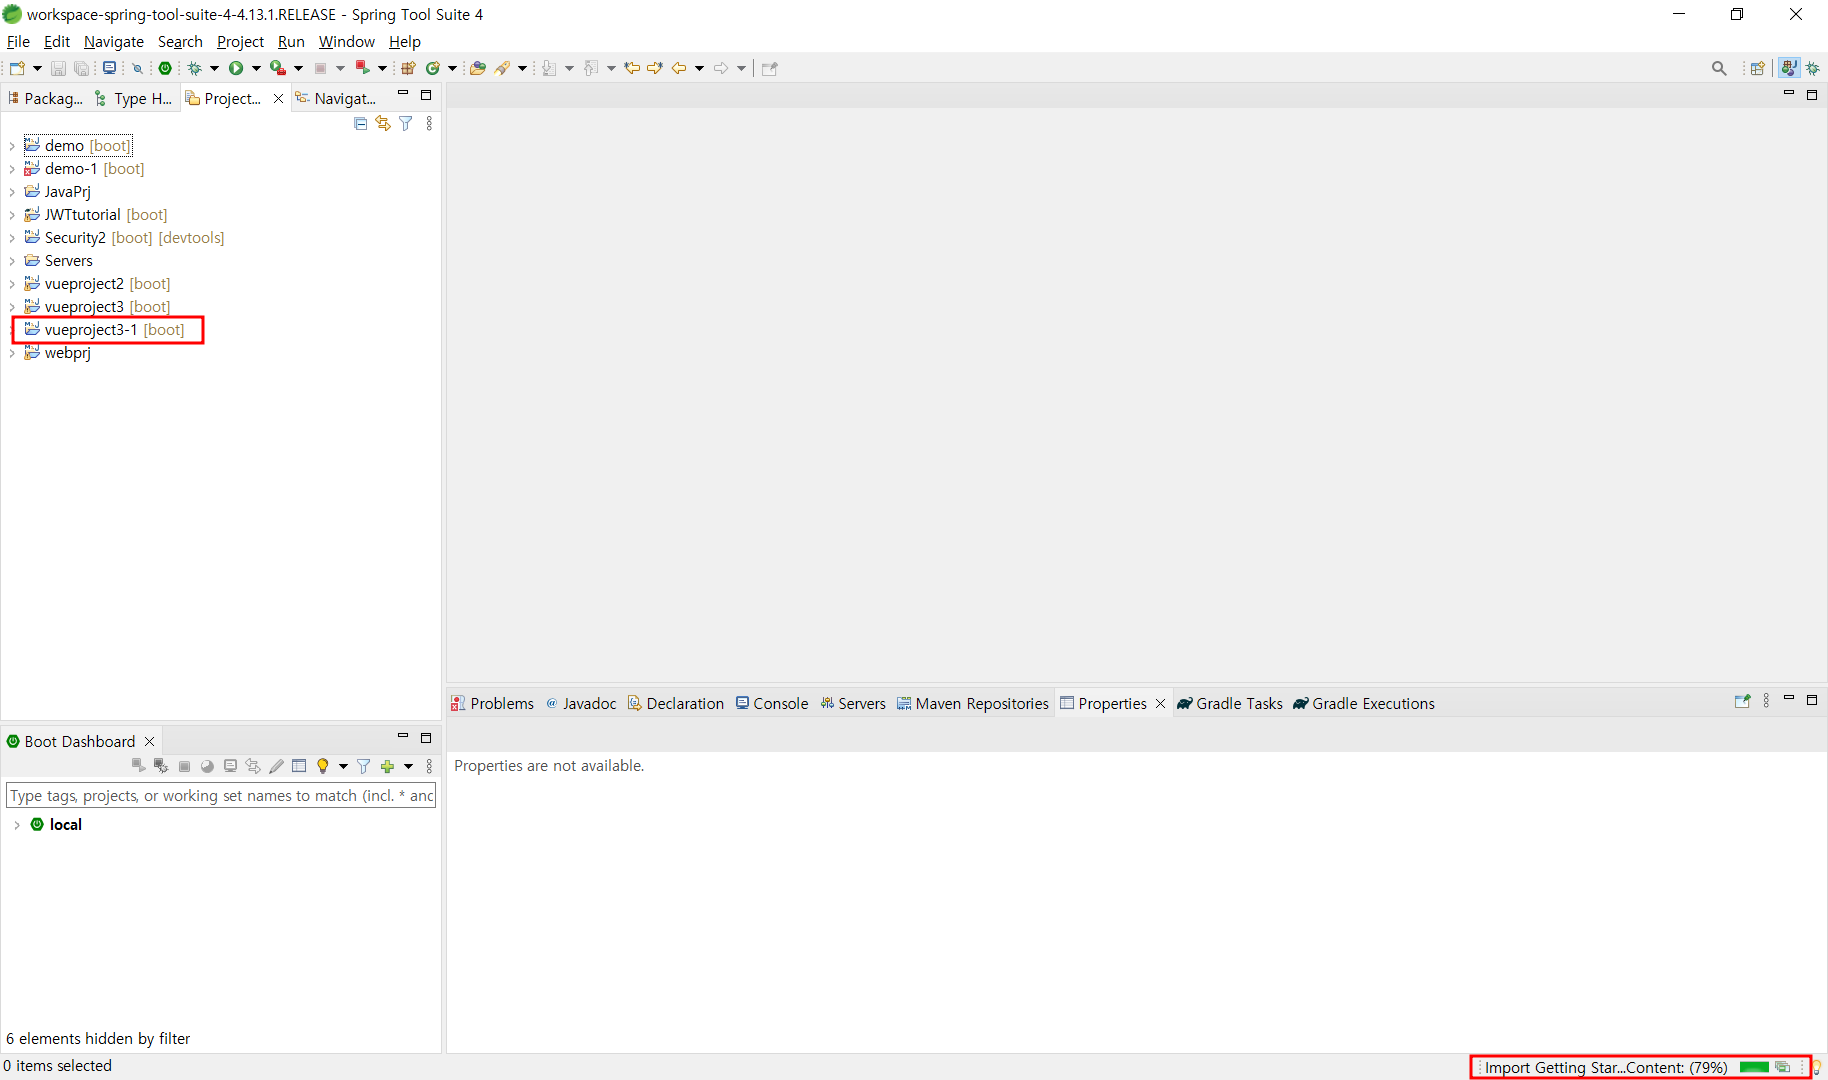Image resolution: width=1828 pixels, height=1080 pixels.
Task: Switch to the Java perspective button
Action: point(1789,68)
